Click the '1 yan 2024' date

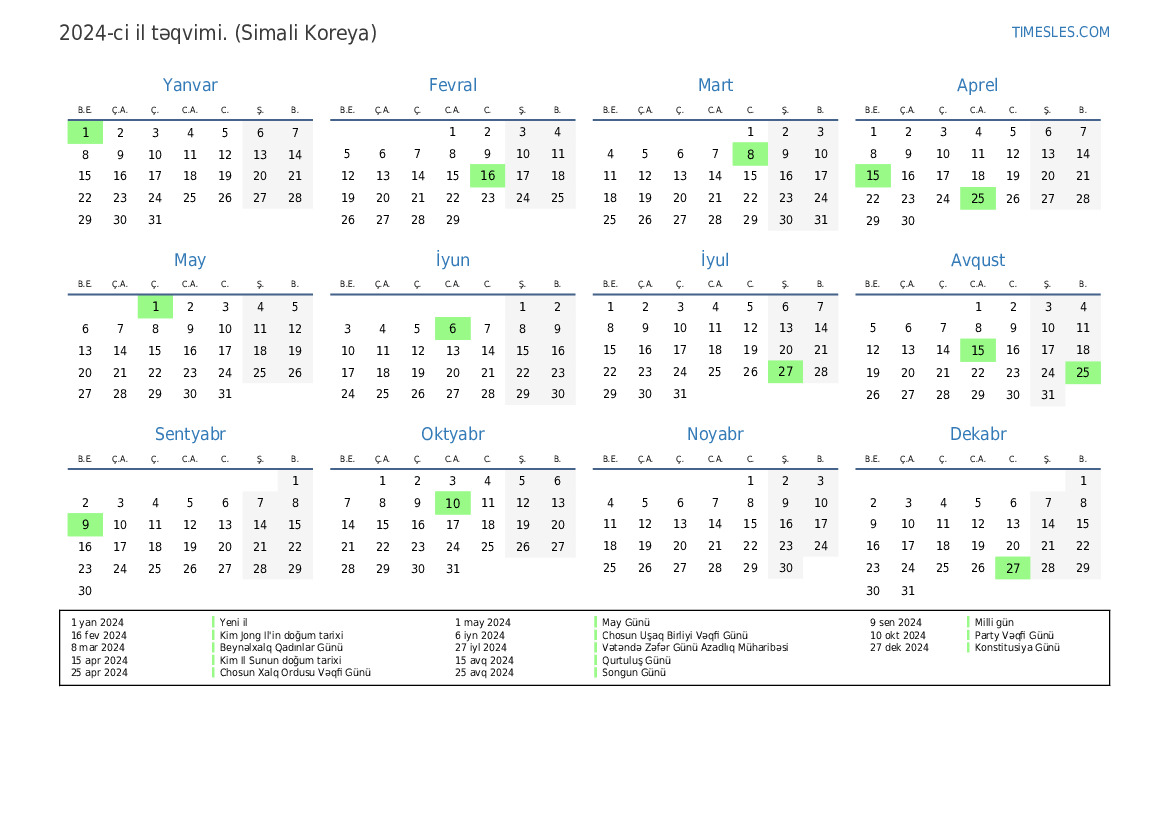pos(98,622)
